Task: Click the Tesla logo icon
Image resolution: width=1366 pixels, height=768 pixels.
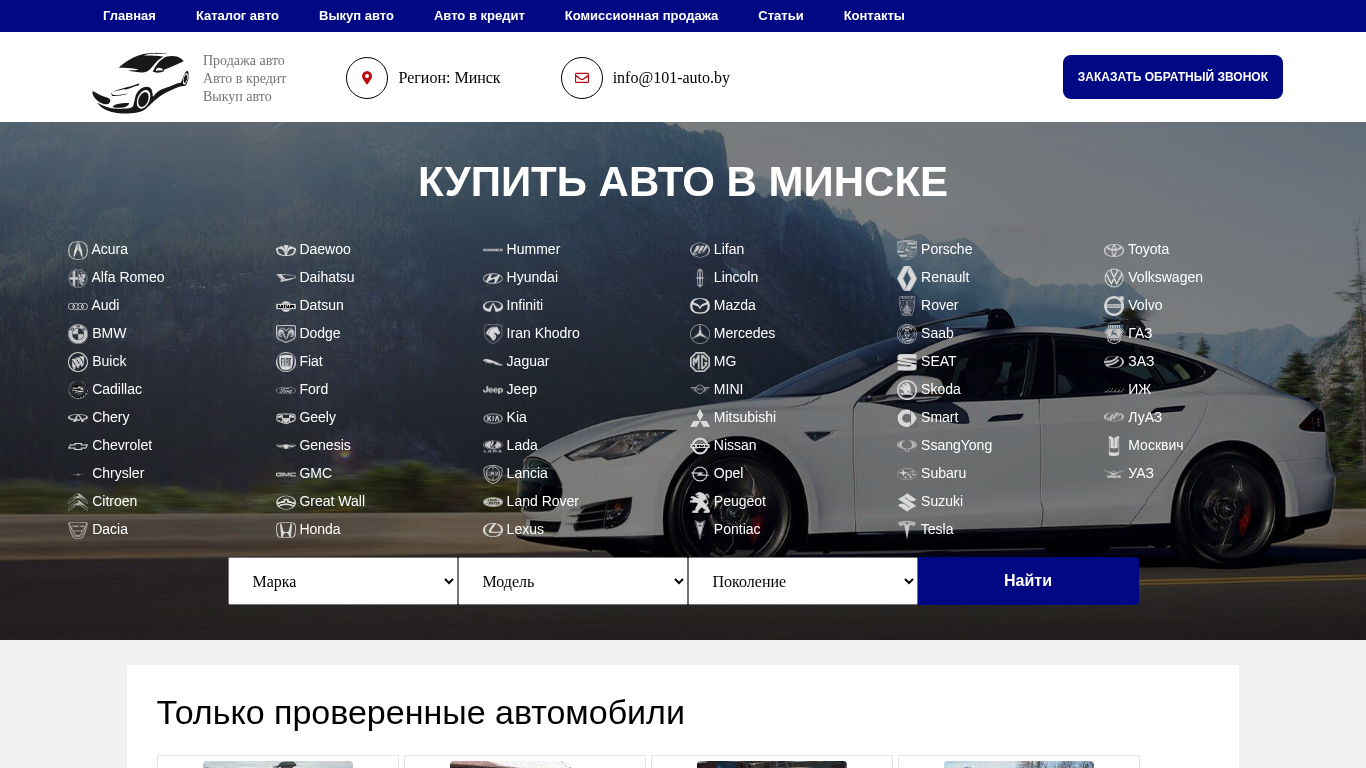Action: click(906, 530)
